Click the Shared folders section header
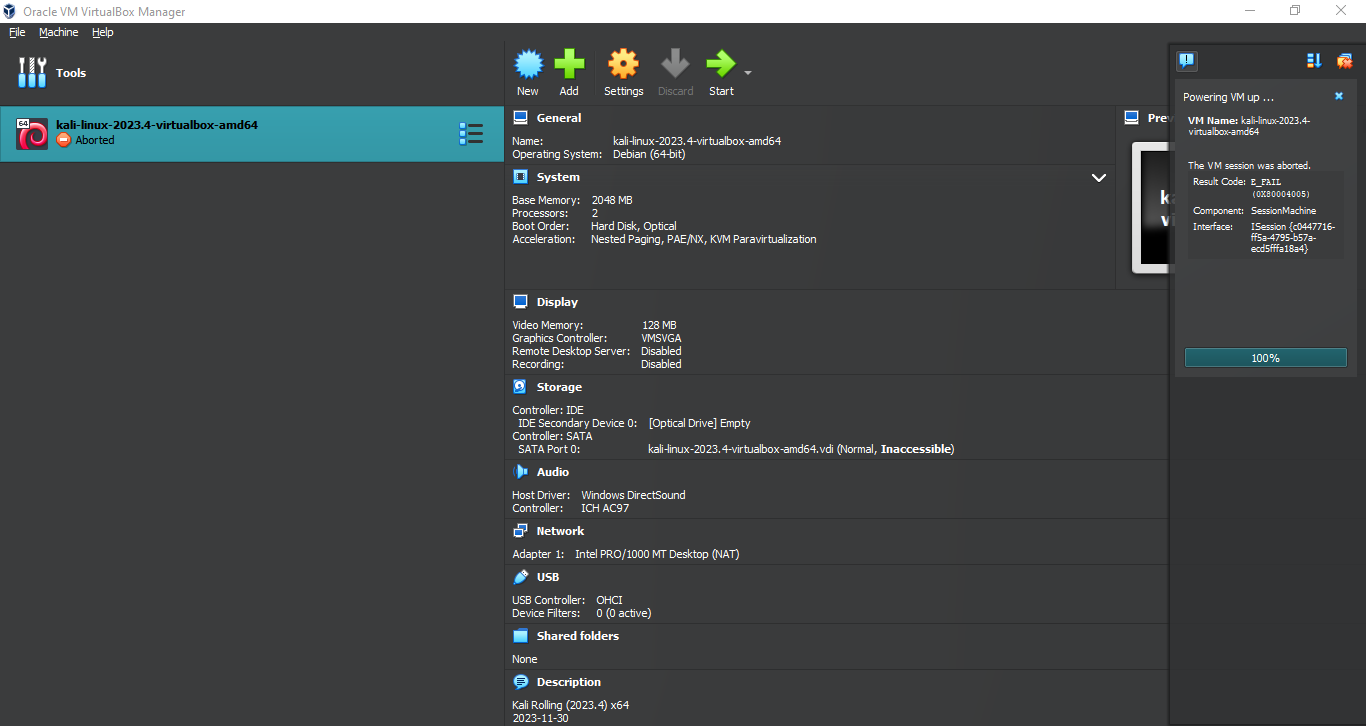Viewport: 1366px width, 726px height. (x=578, y=636)
